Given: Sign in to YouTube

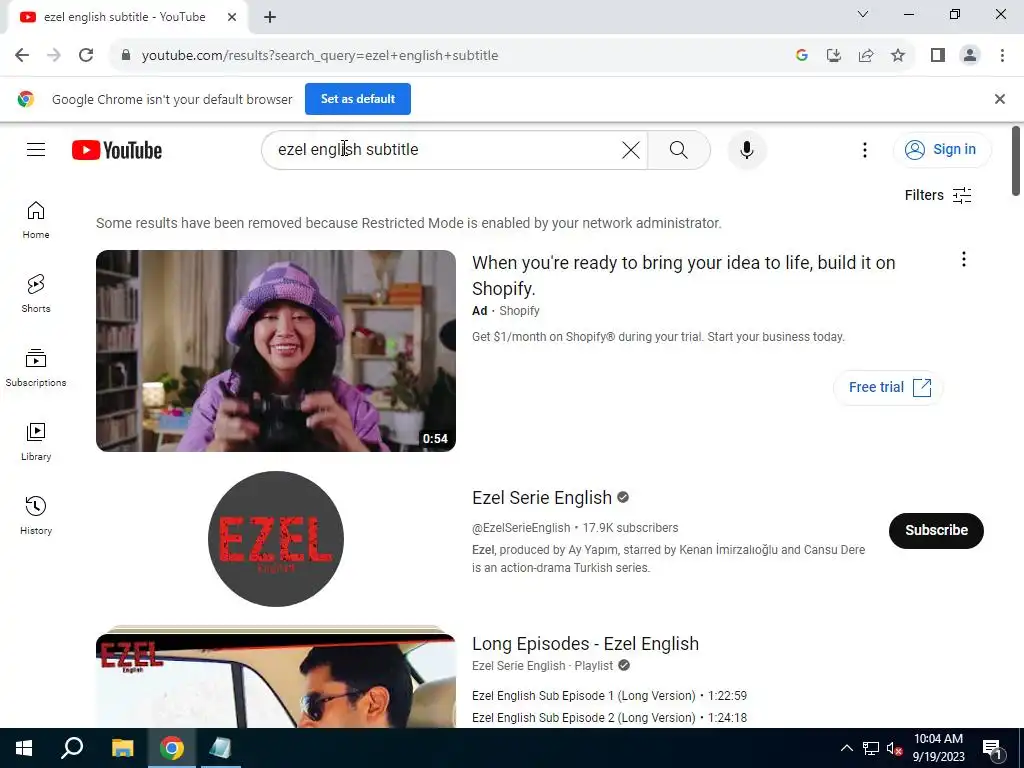Looking at the screenshot, I should (942, 150).
